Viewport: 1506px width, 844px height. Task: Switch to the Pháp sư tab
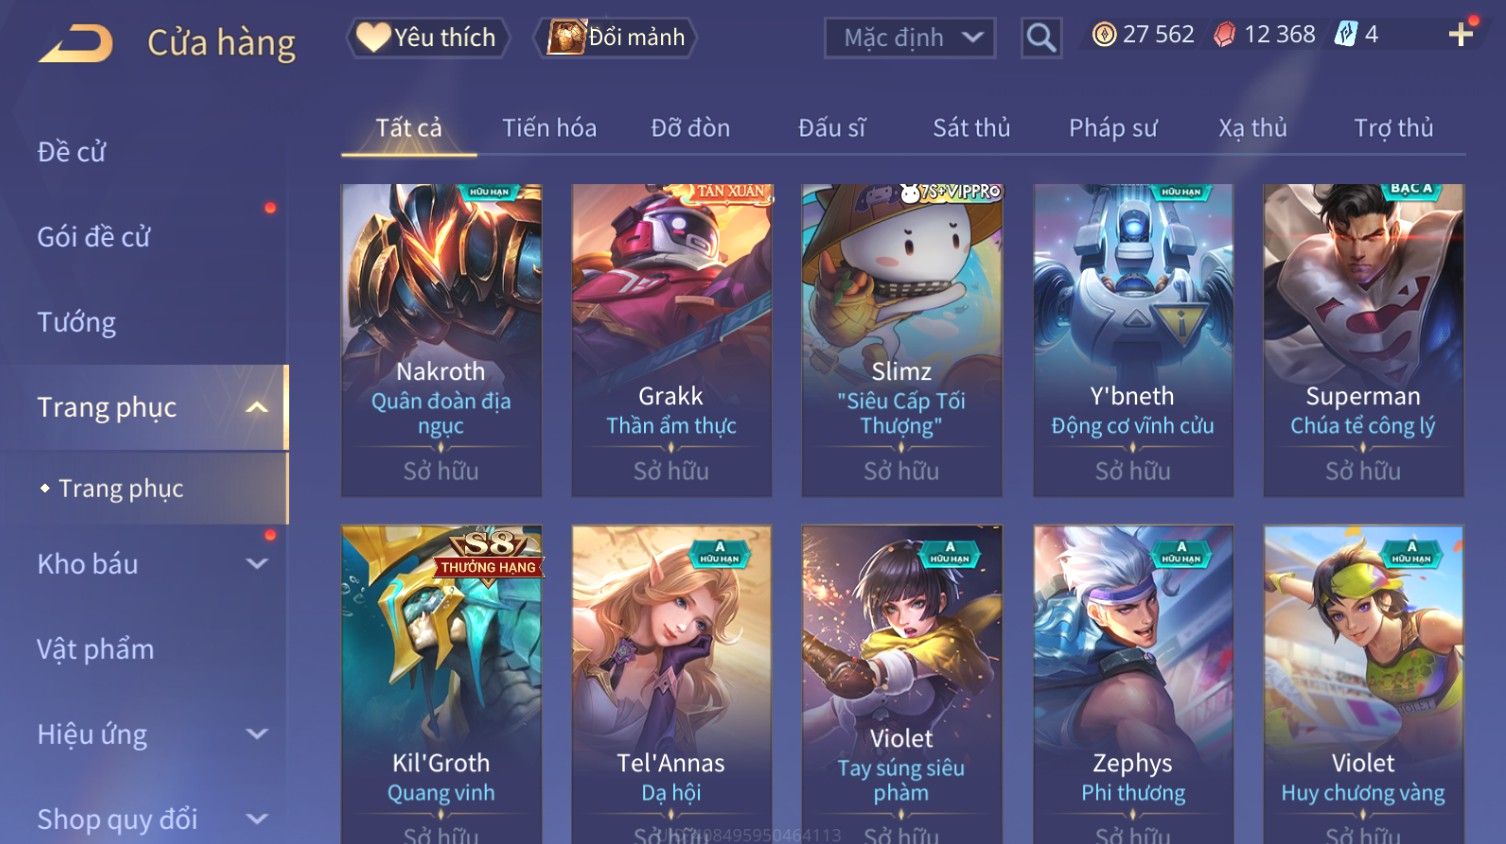pos(1113,128)
